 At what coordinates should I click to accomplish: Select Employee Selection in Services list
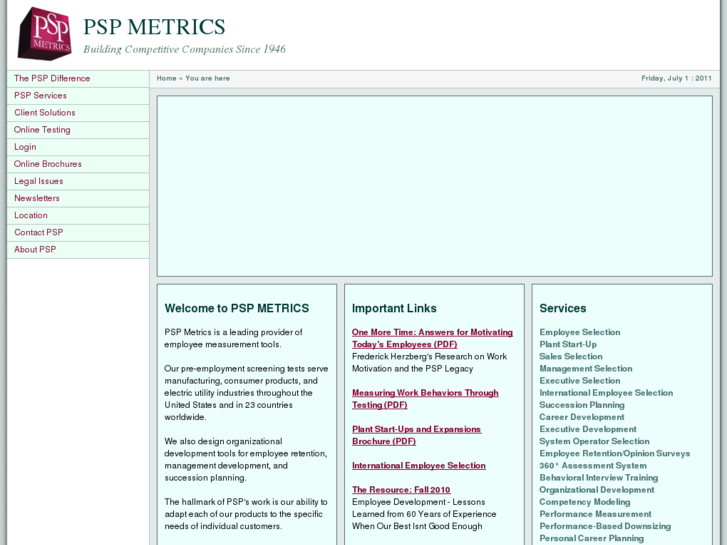[580, 332]
